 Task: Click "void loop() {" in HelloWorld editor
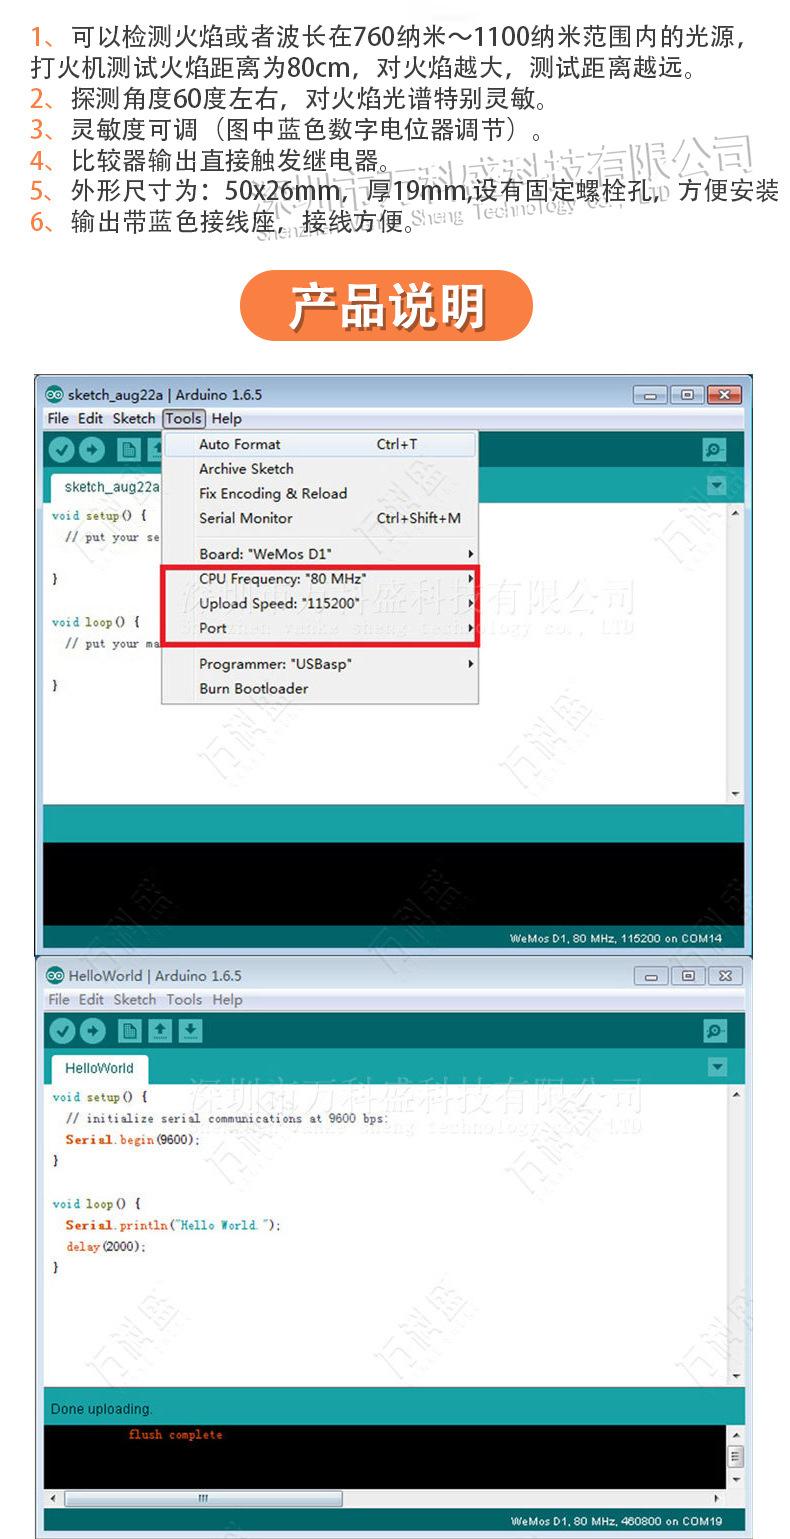96,1203
